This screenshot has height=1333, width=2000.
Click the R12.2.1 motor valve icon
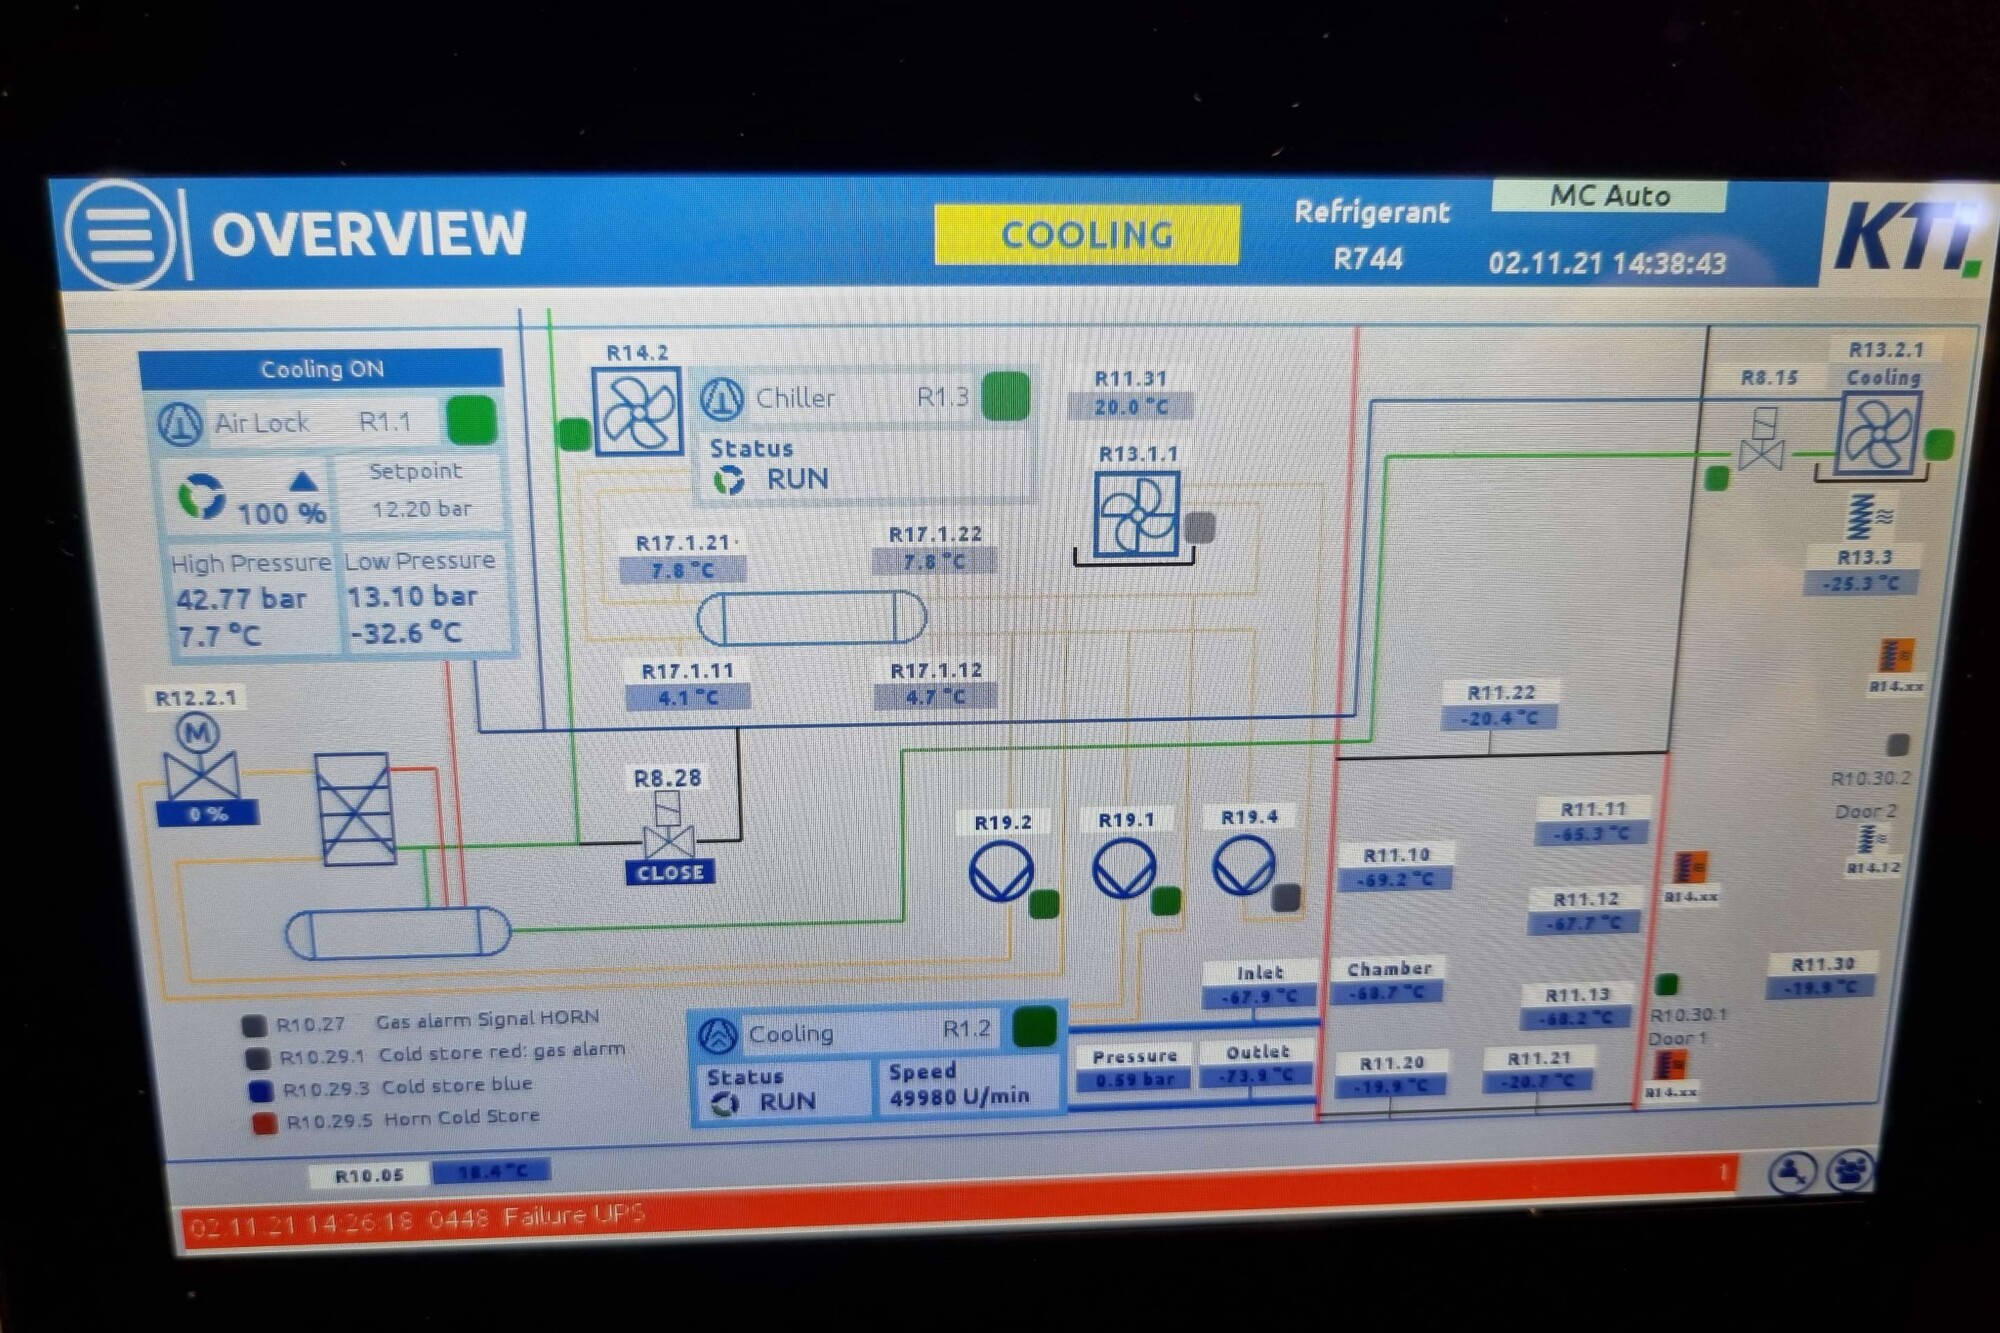200,762
